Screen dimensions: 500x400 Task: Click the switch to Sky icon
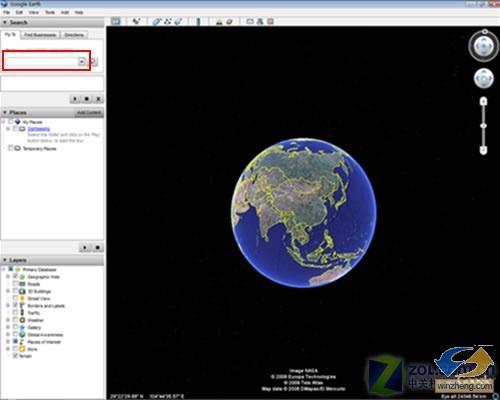[x=229, y=21]
